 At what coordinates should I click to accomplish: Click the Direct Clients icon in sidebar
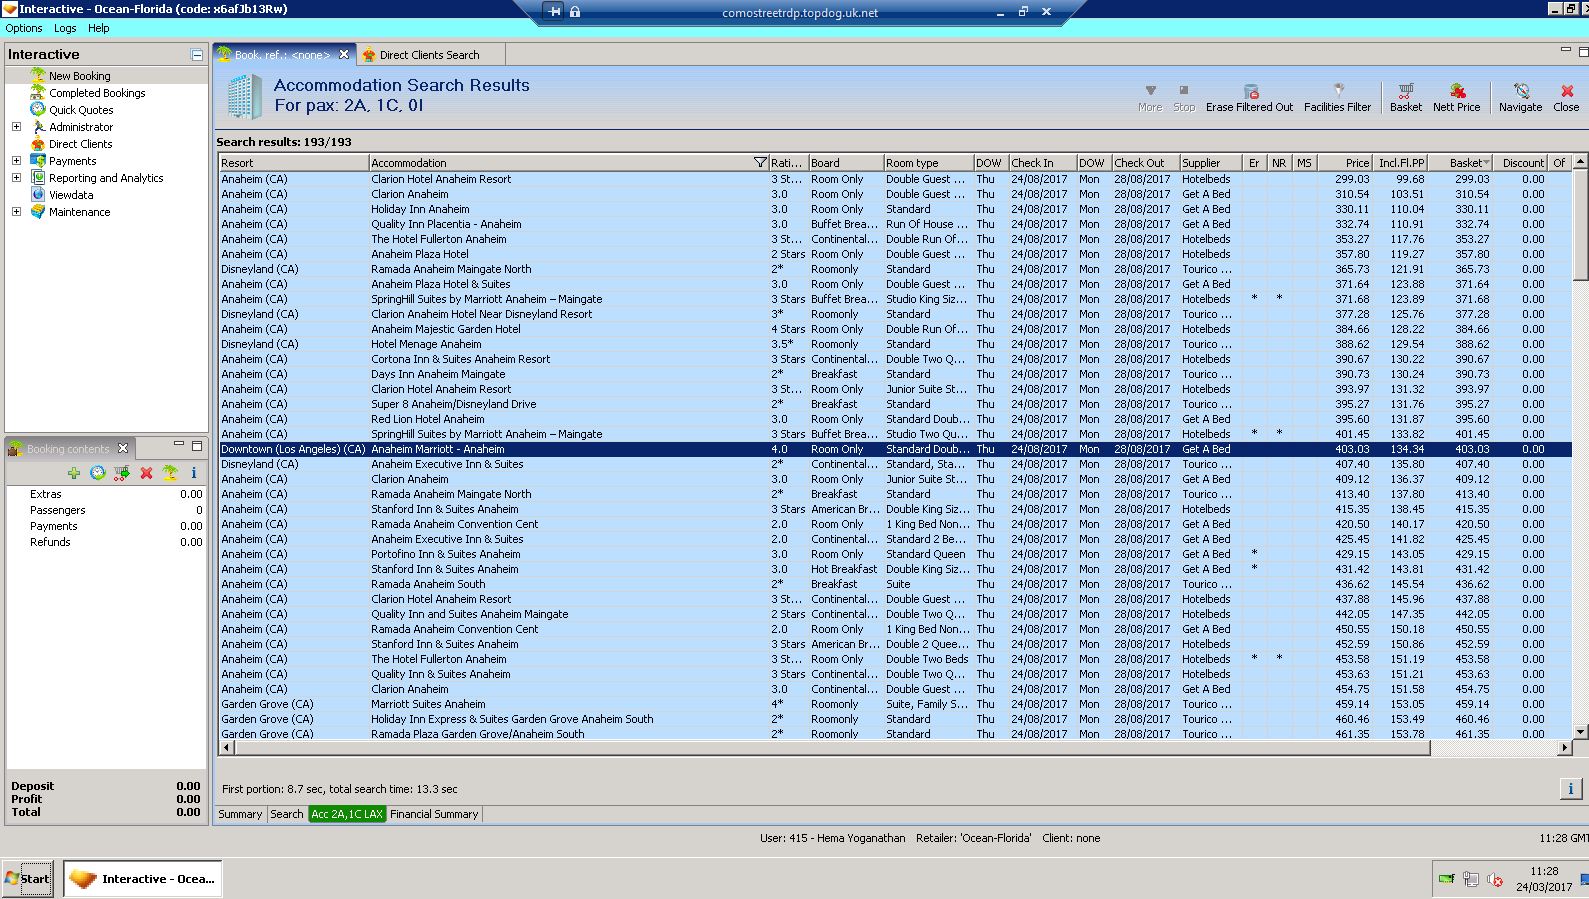click(38, 143)
